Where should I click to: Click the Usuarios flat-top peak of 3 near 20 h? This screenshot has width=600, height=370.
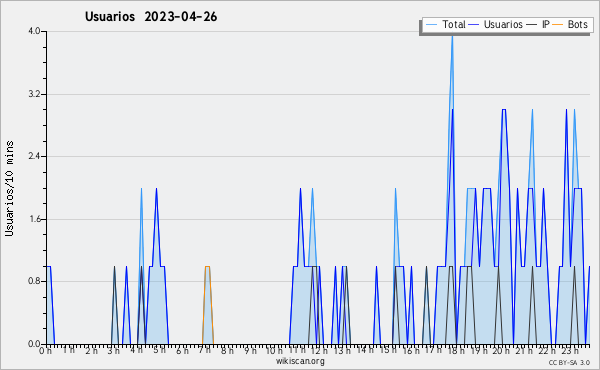coord(504,110)
